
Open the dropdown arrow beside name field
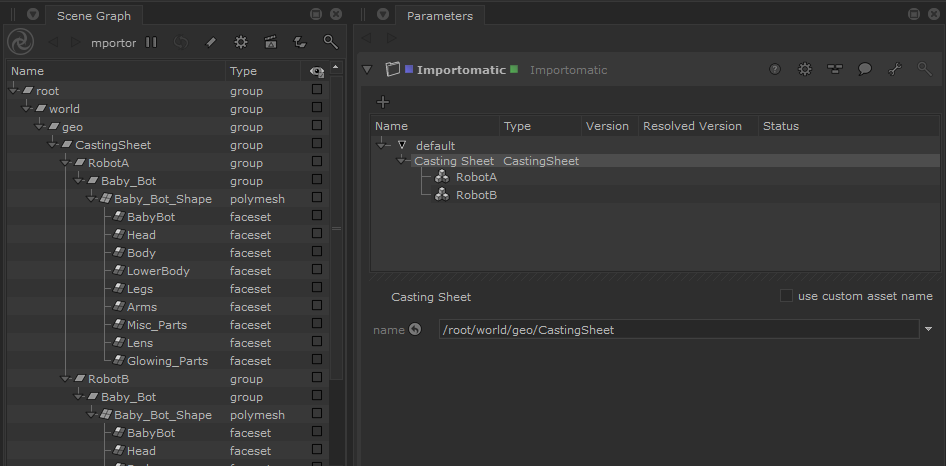coord(929,329)
